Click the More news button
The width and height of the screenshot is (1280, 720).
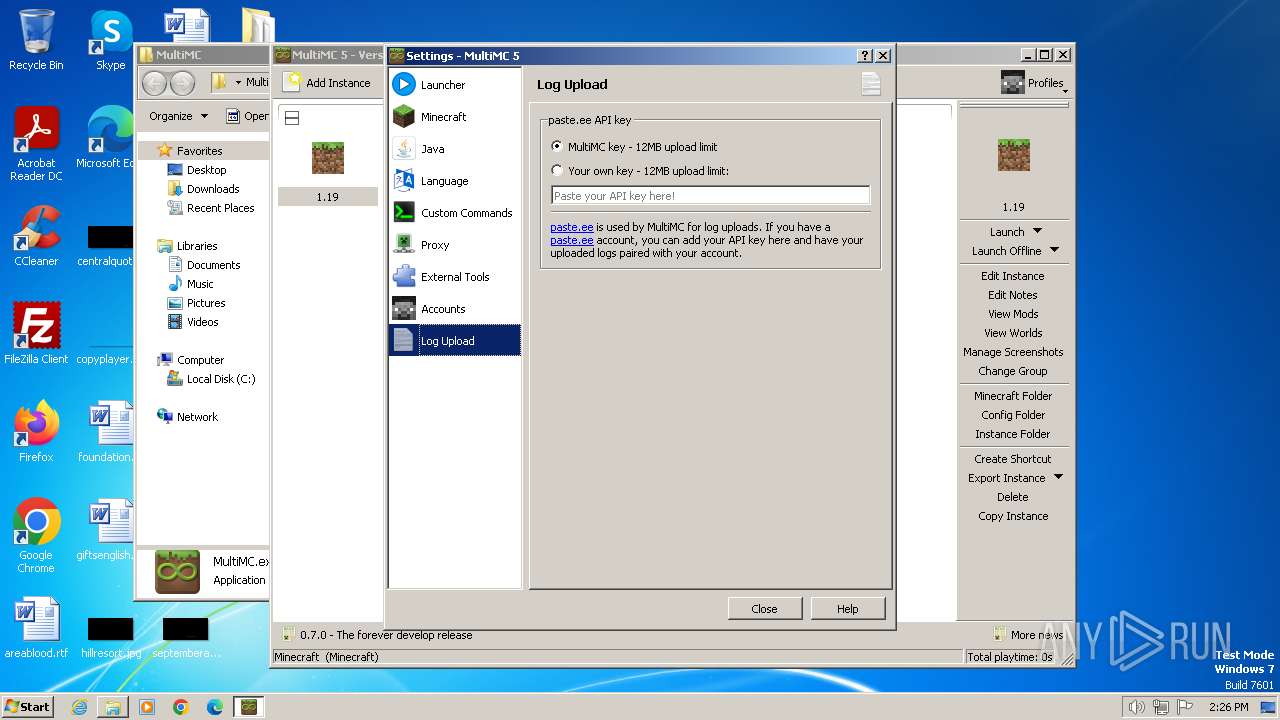point(1028,635)
